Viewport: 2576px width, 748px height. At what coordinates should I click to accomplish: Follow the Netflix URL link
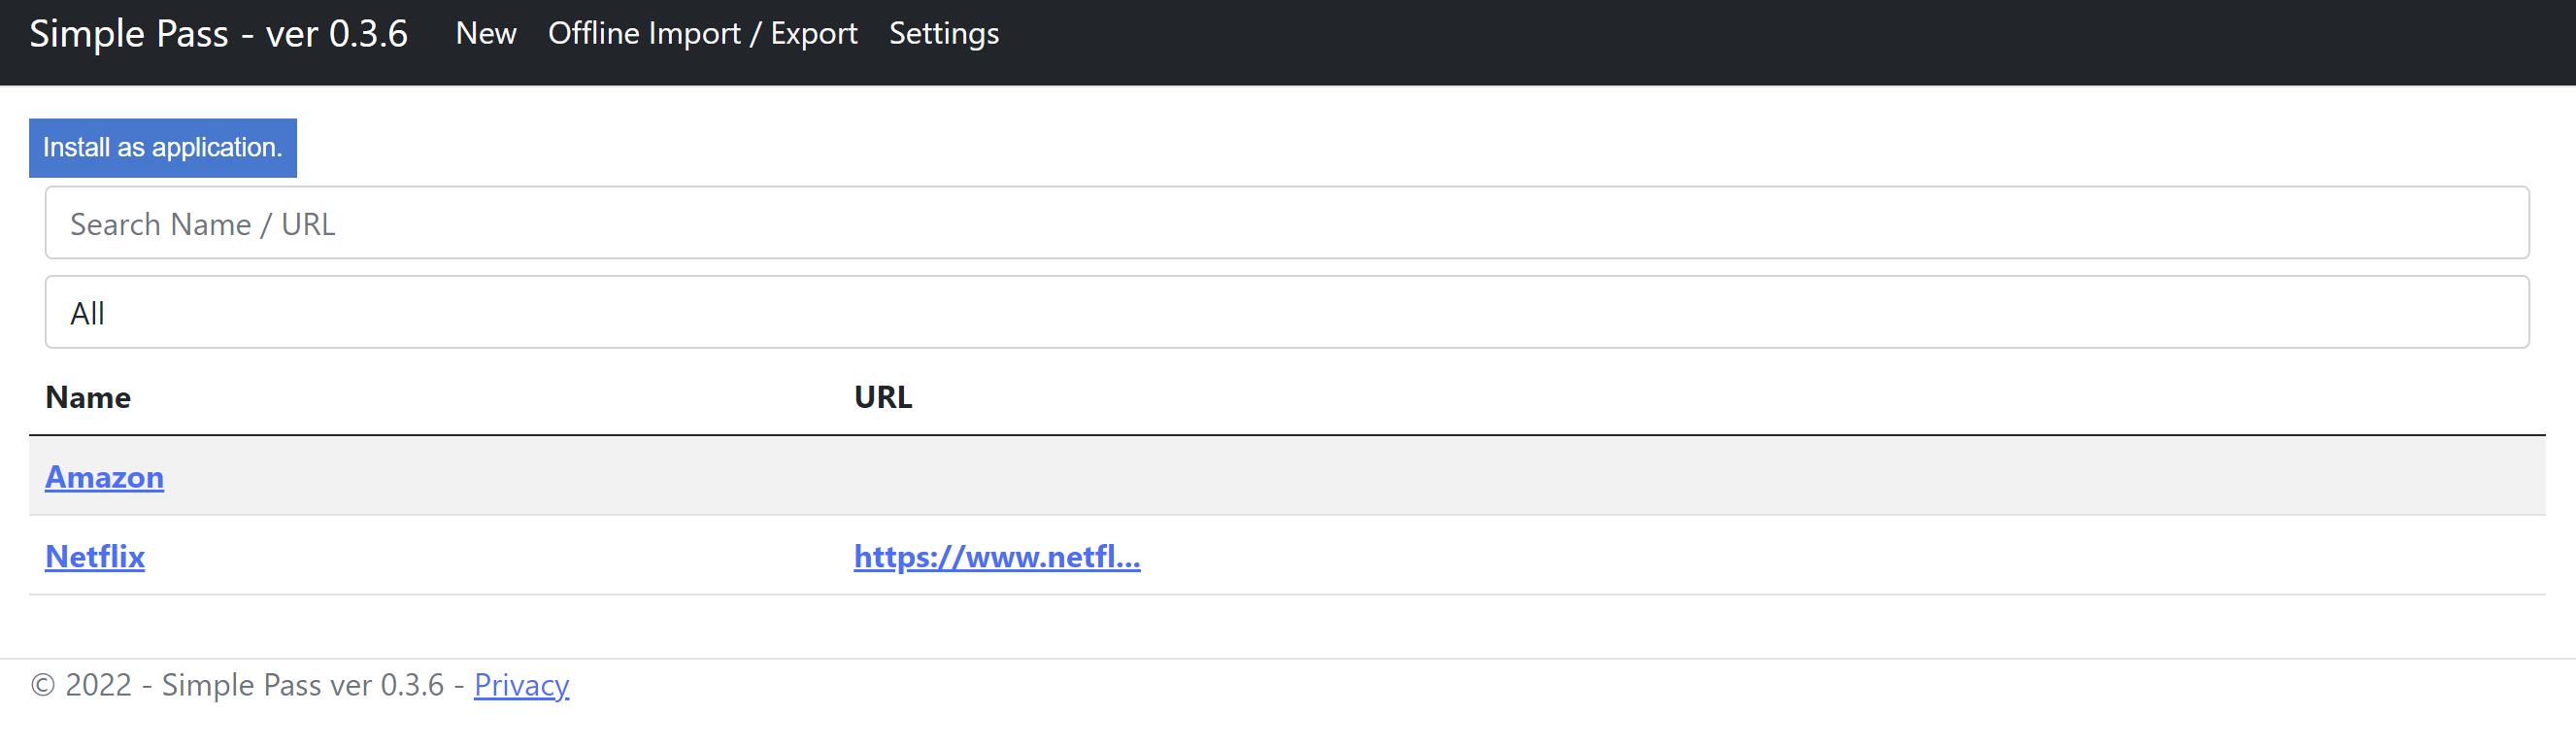coord(996,556)
